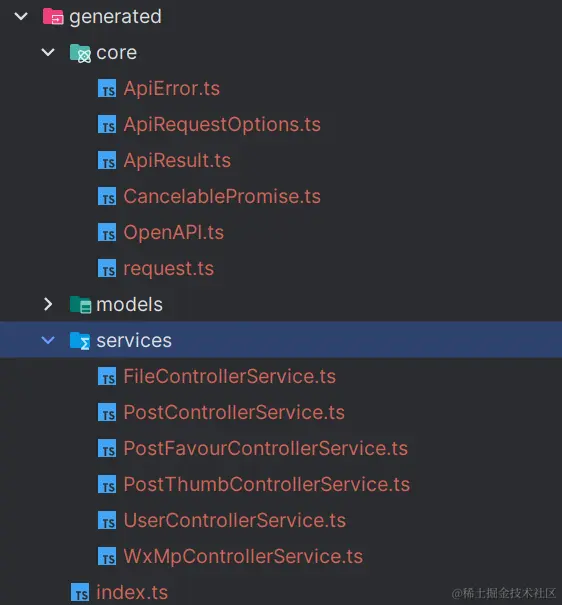This screenshot has width=562, height=605.
Task: Click the green models folder icon
Action: (x=80, y=305)
